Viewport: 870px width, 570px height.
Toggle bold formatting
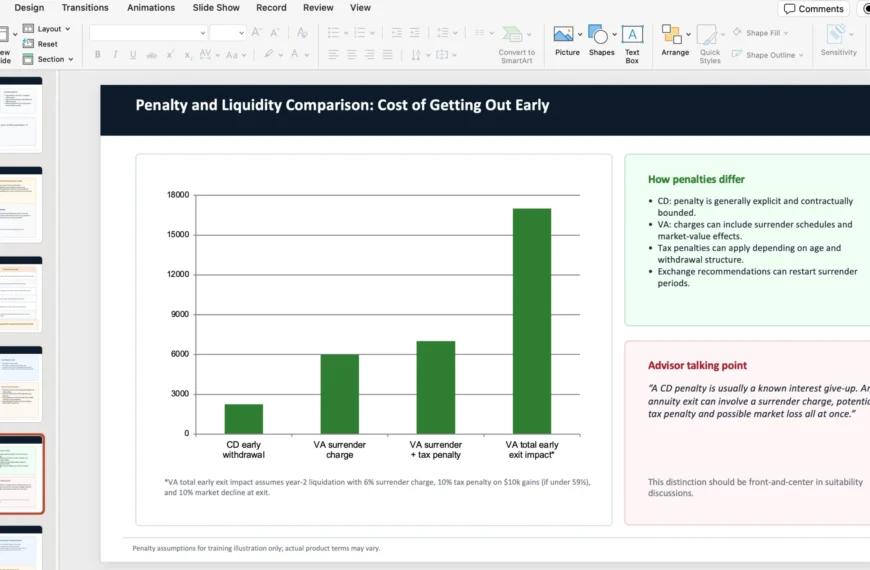[x=97, y=55]
